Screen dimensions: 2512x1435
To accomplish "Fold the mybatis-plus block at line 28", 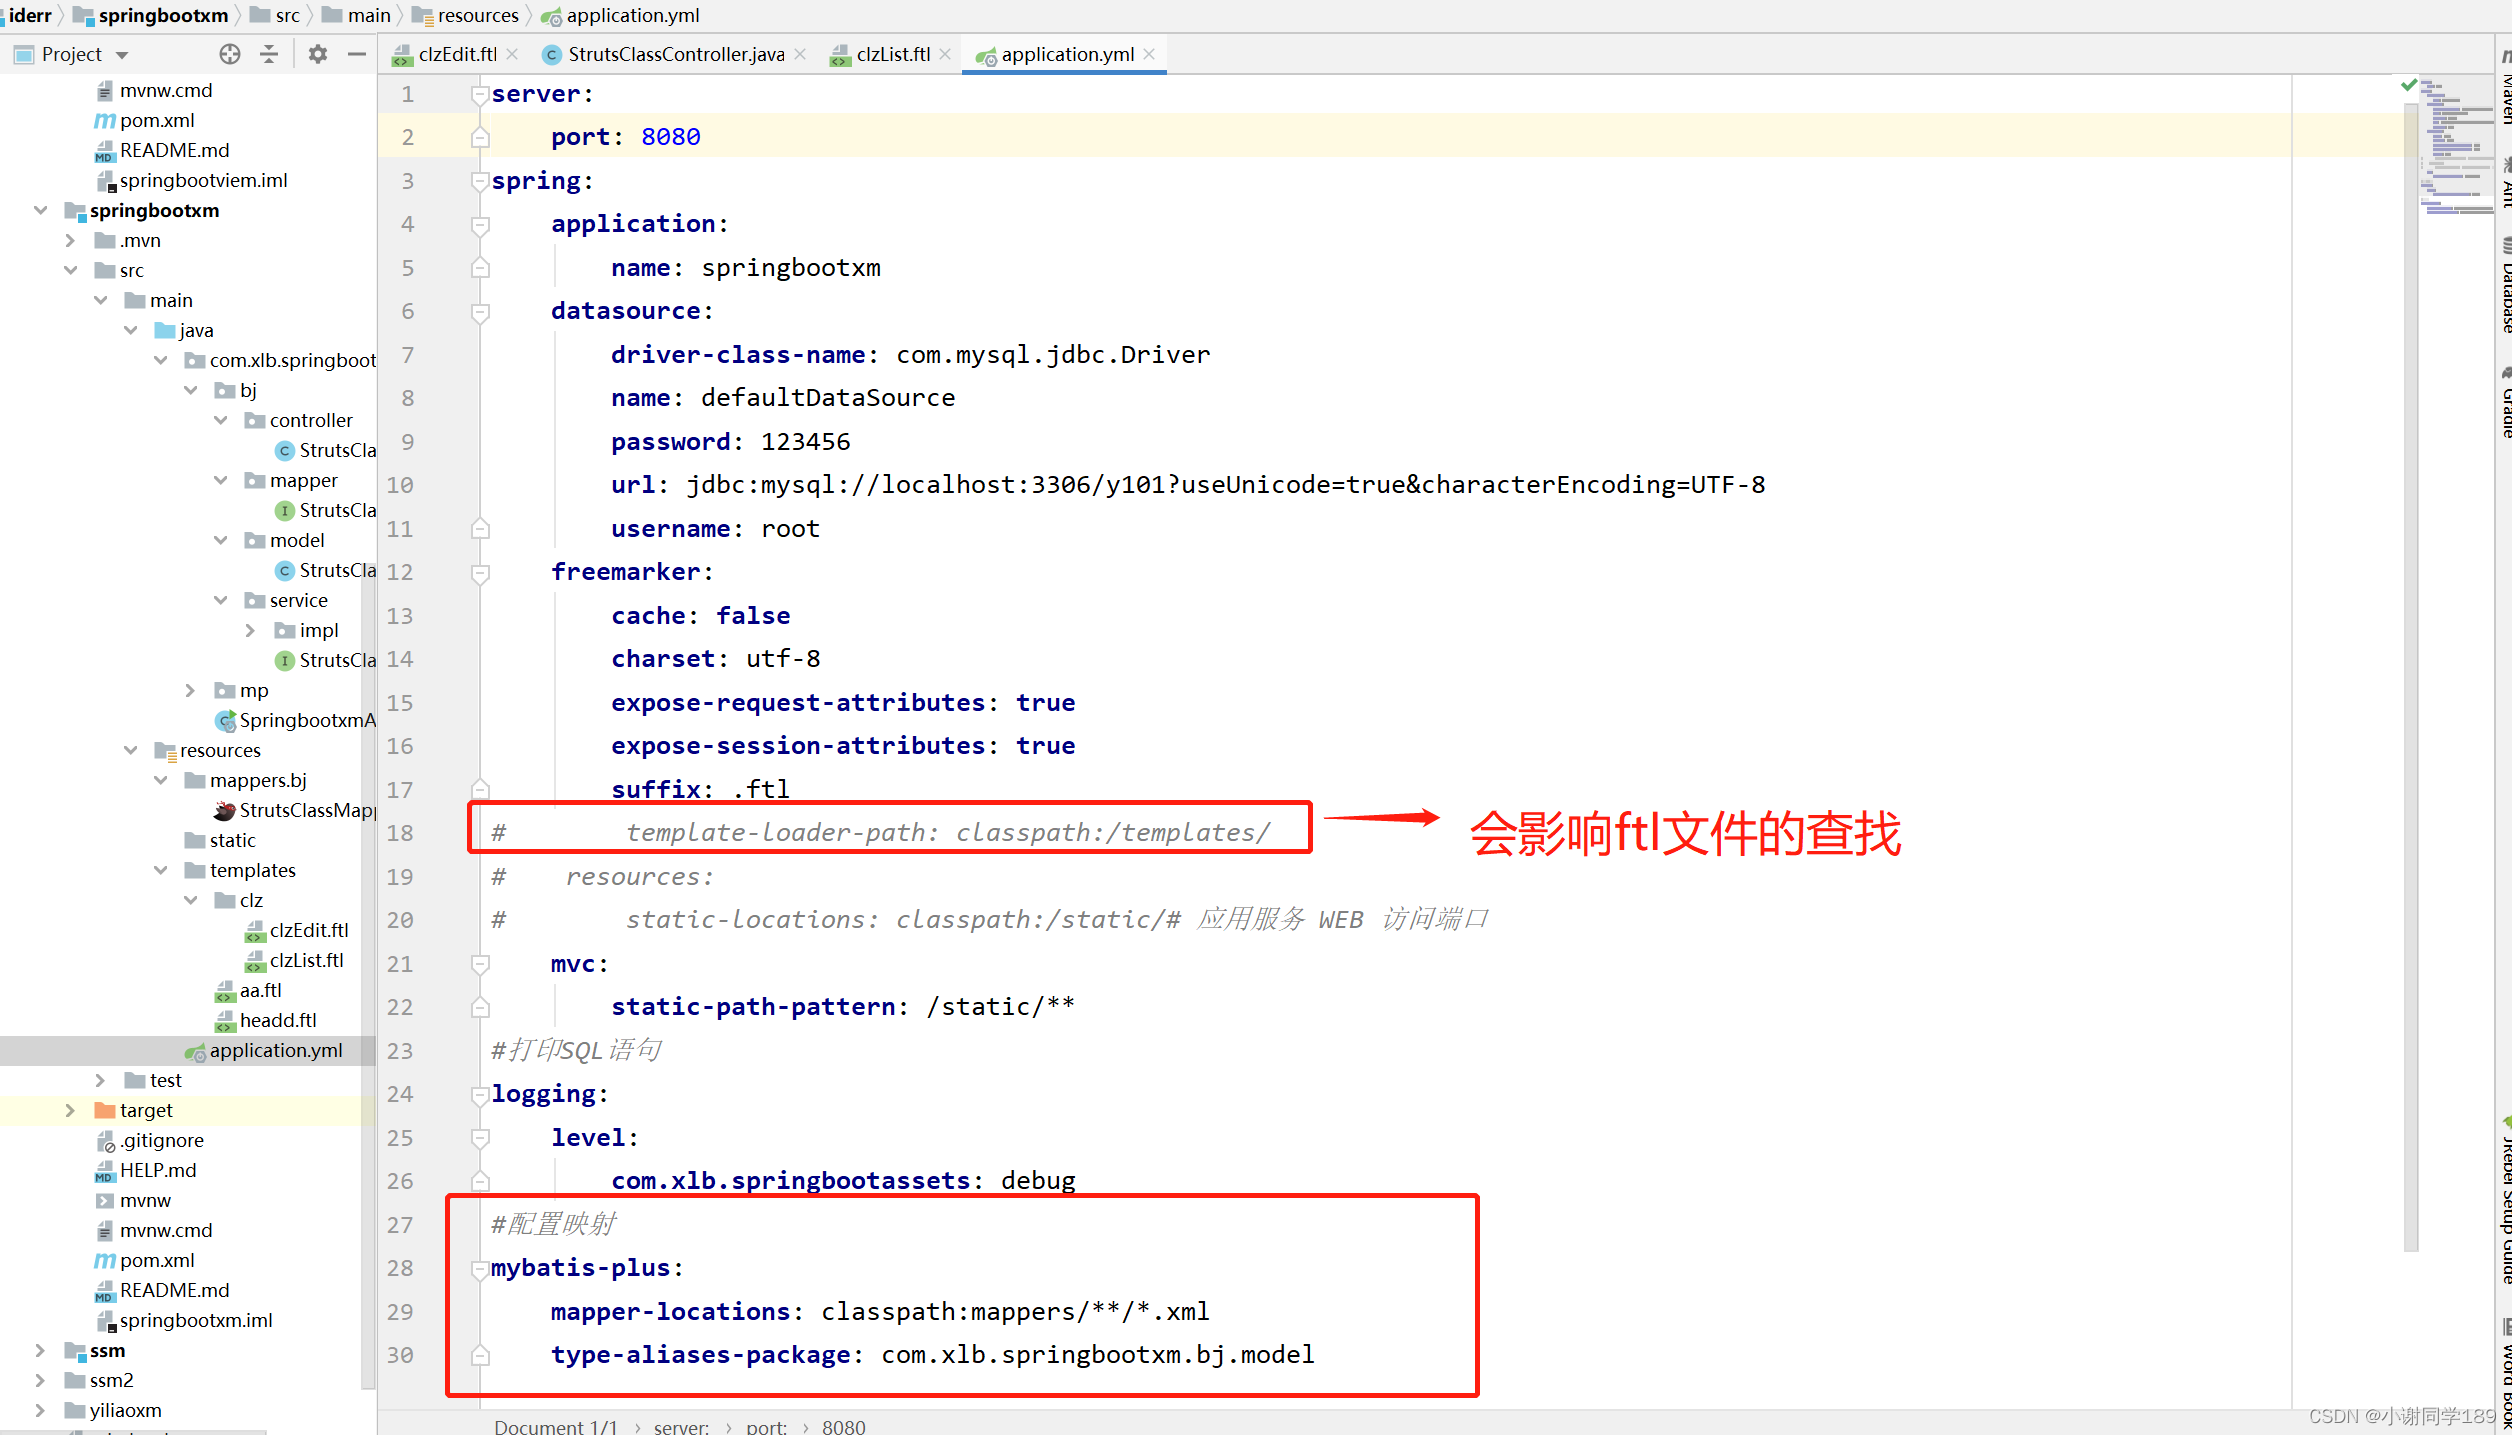I will pos(480,1268).
